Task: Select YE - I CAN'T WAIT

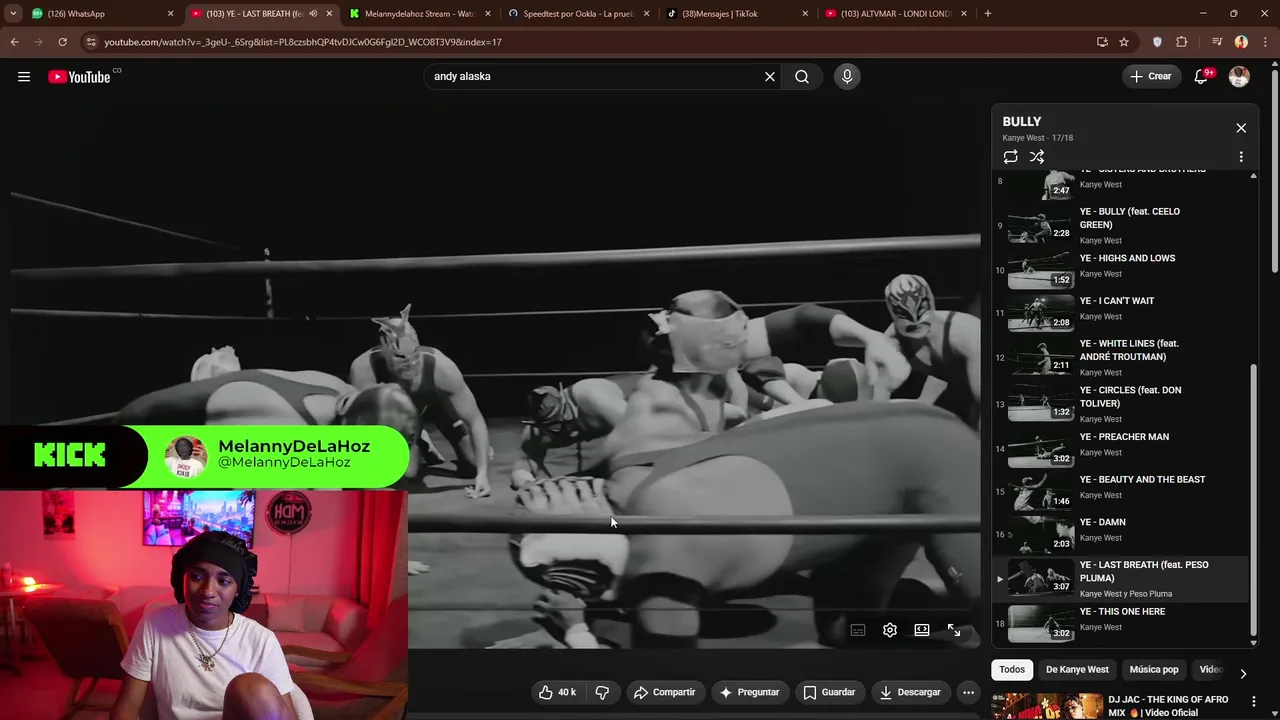Action: [1120, 312]
